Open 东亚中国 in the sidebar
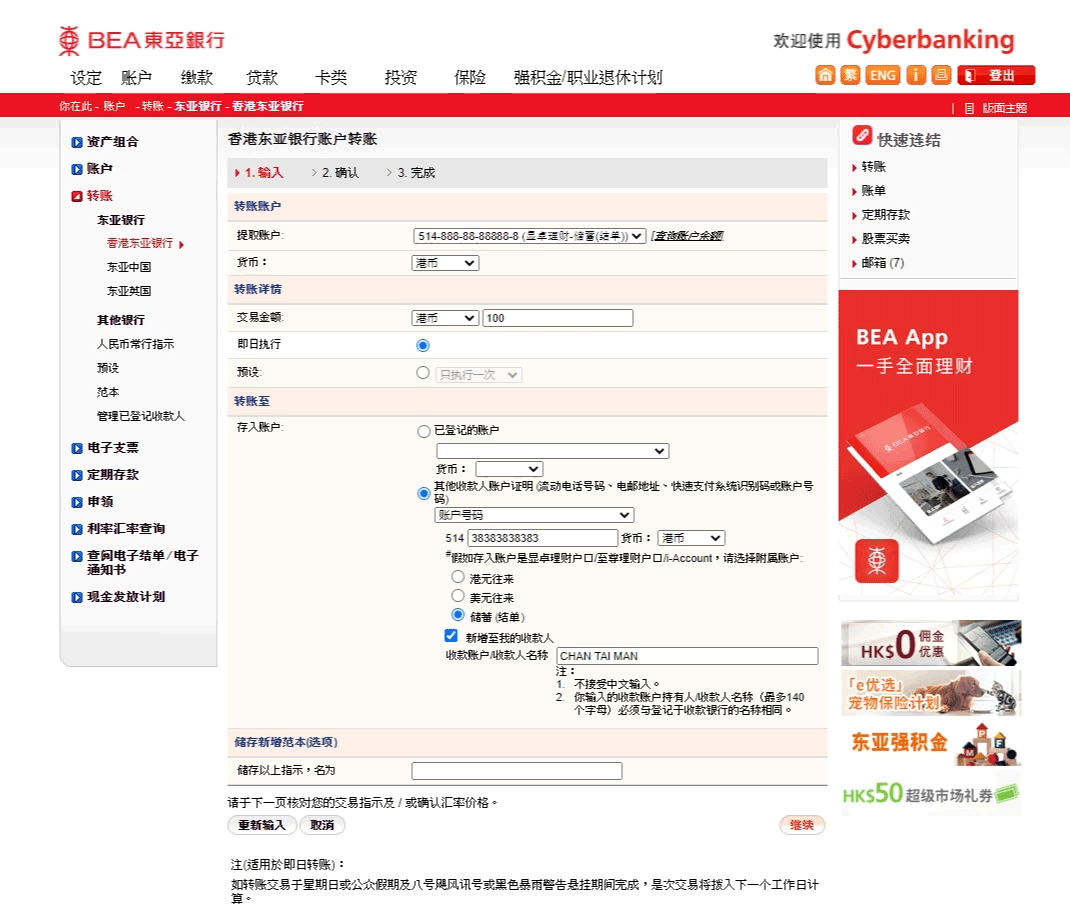 [129, 267]
